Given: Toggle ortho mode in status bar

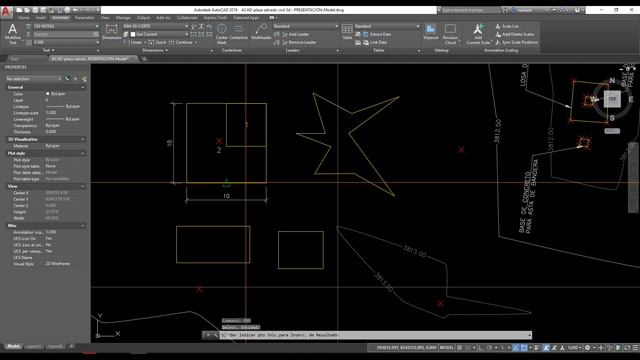Looking at the screenshot, I should (x=482, y=348).
